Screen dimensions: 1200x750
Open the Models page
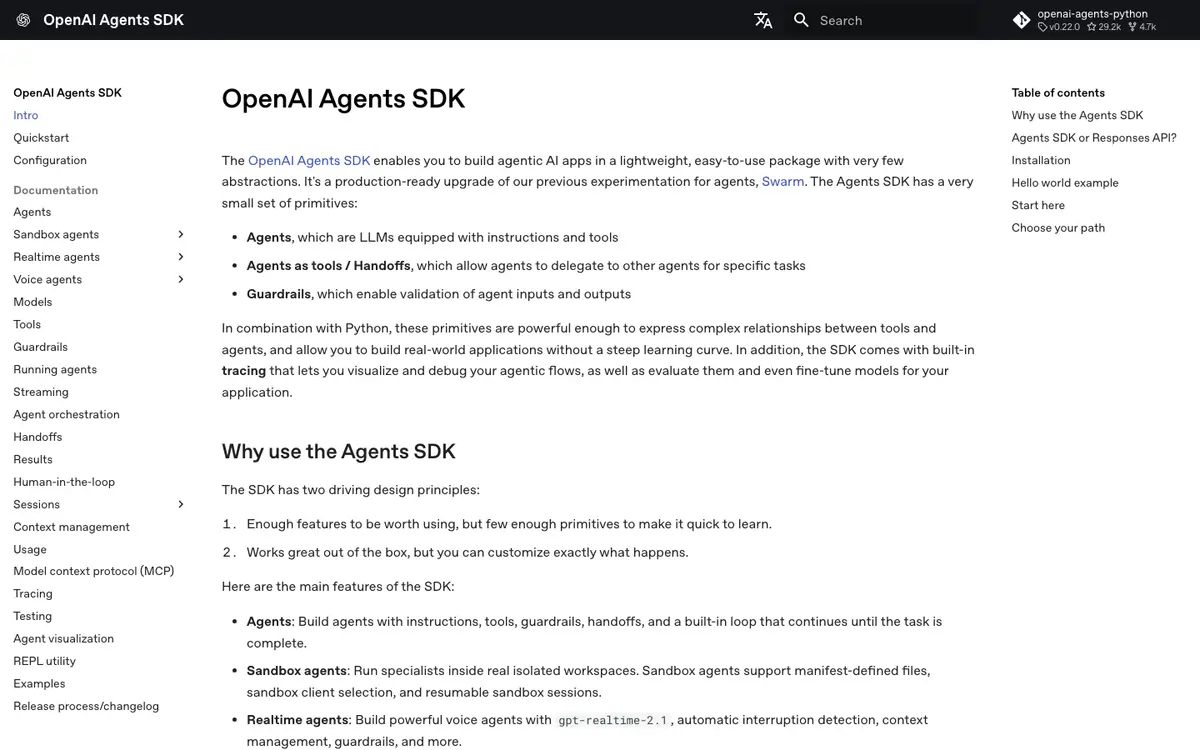(32, 302)
